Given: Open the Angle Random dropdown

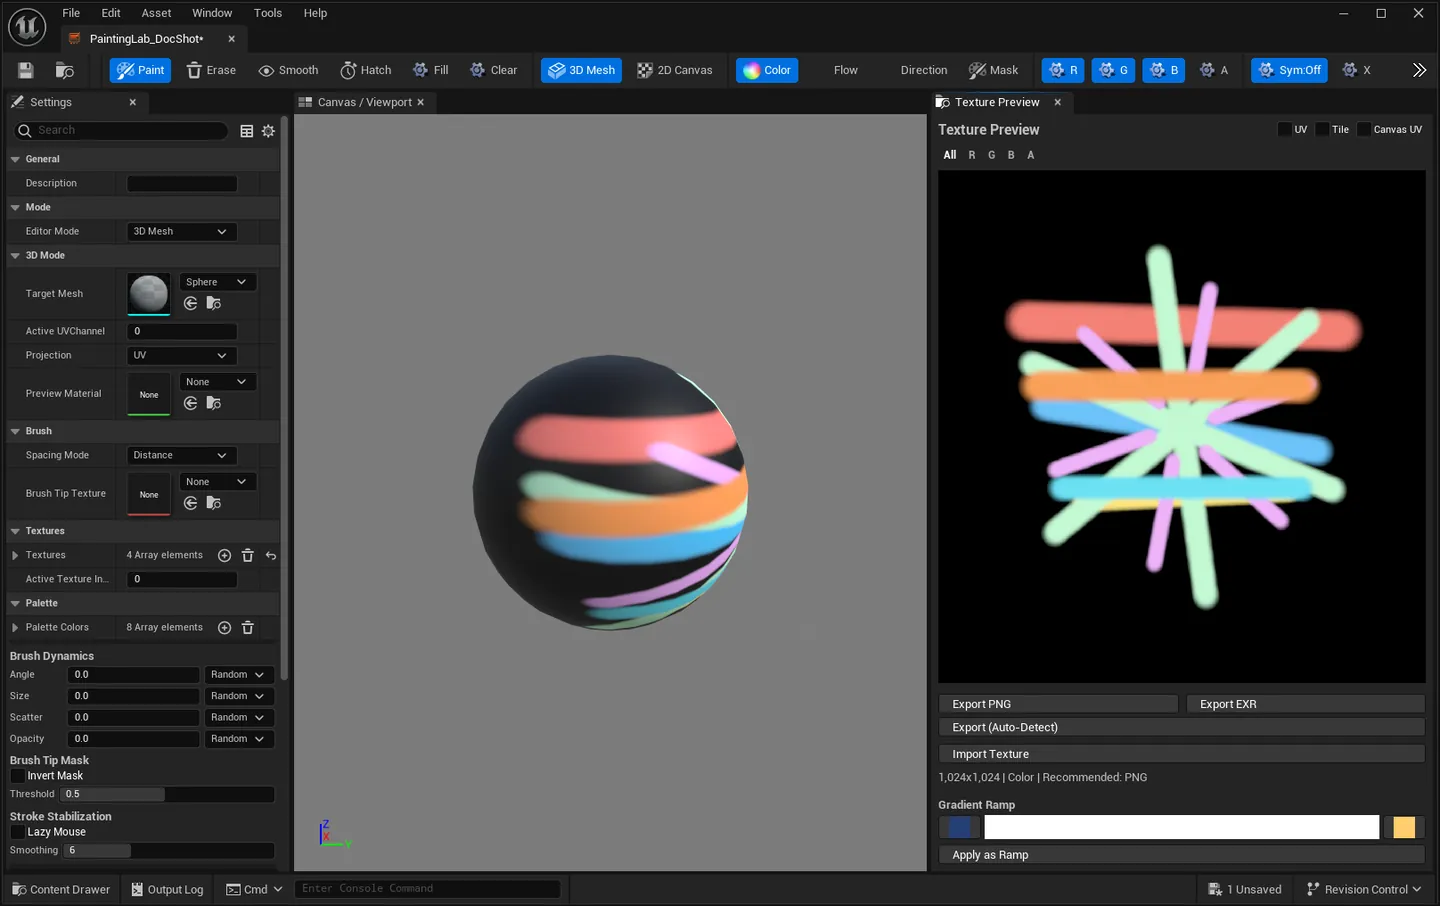Looking at the screenshot, I should pos(238,675).
